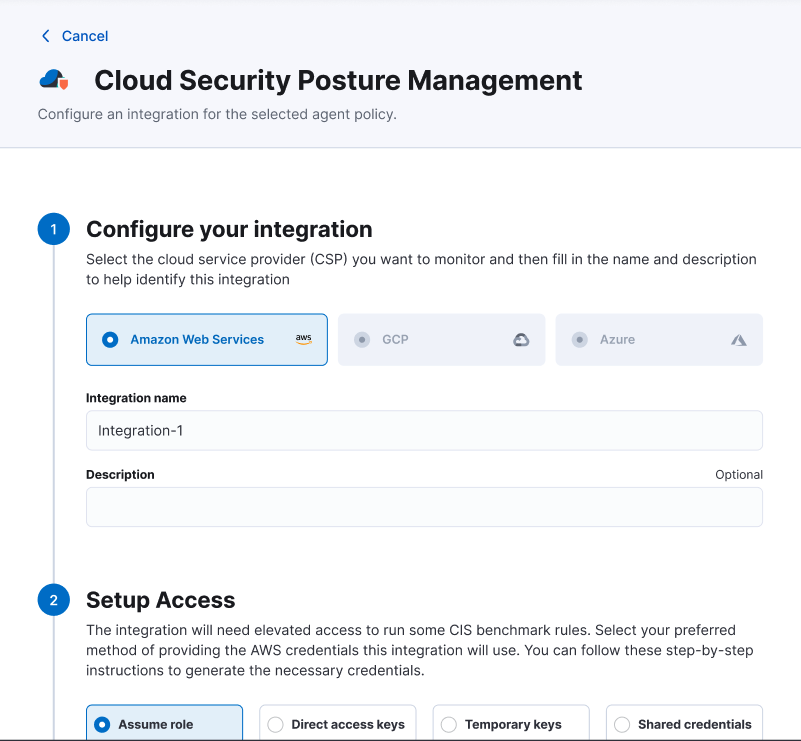This screenshot has width=801, height=741.
Task: Select the GCP provider card
Action: pos(441,339)
